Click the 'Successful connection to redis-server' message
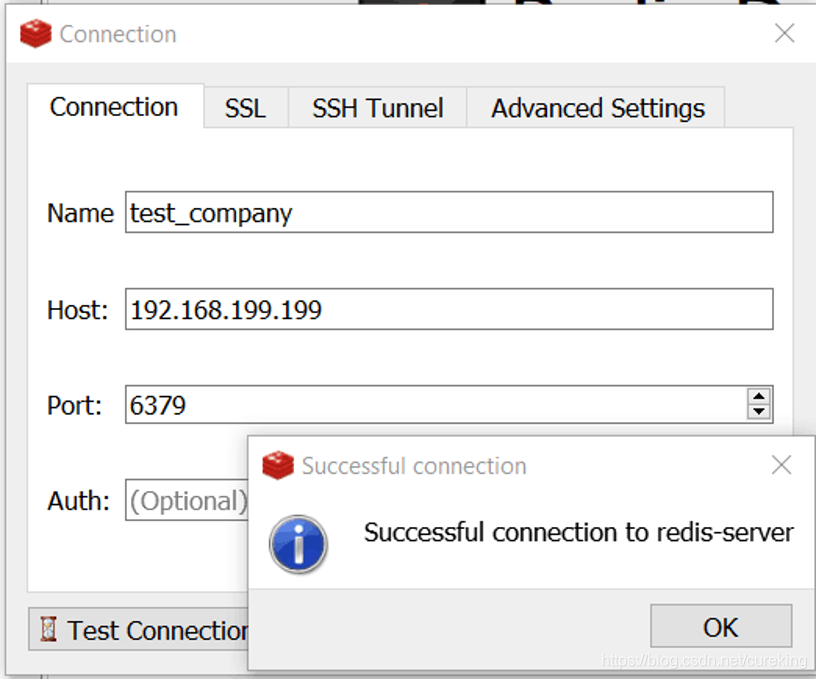816x679 pixels. [x=579, y=532]
